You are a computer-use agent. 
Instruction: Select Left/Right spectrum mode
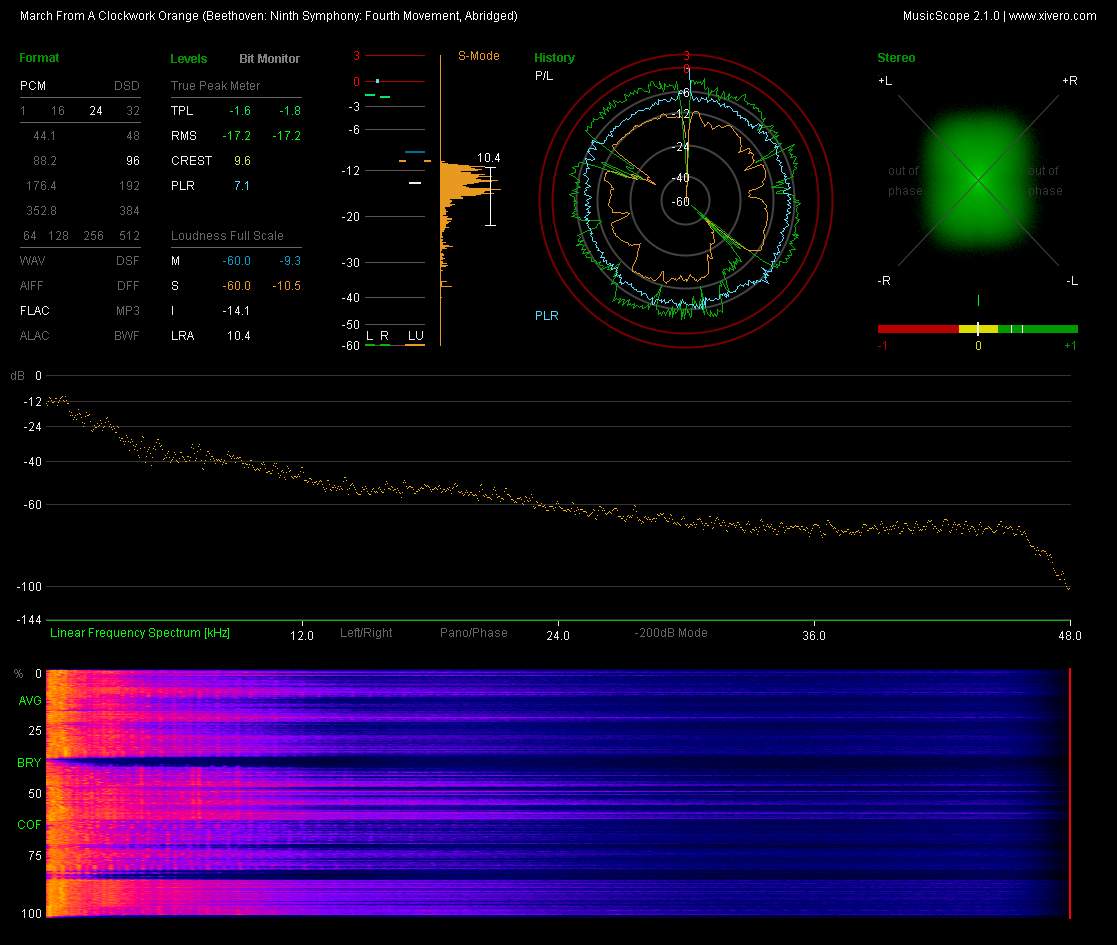point(366,633)
